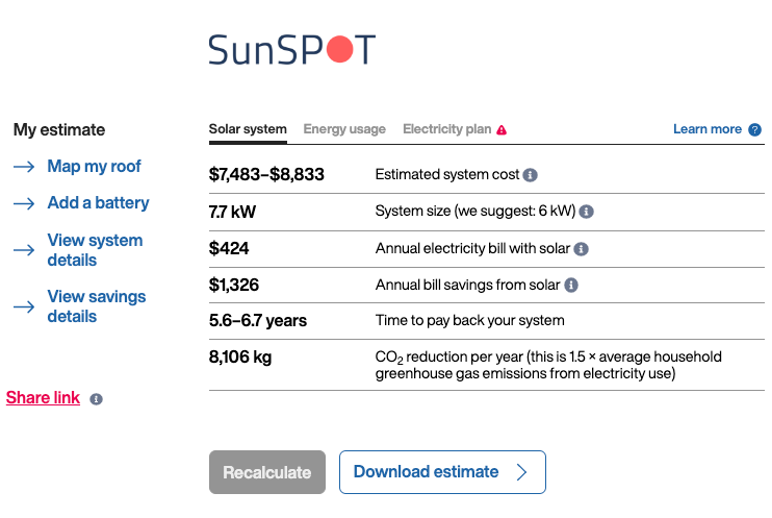Click the Time to pay back your system label
Viewport: 772px width, 518px height.
470,321
